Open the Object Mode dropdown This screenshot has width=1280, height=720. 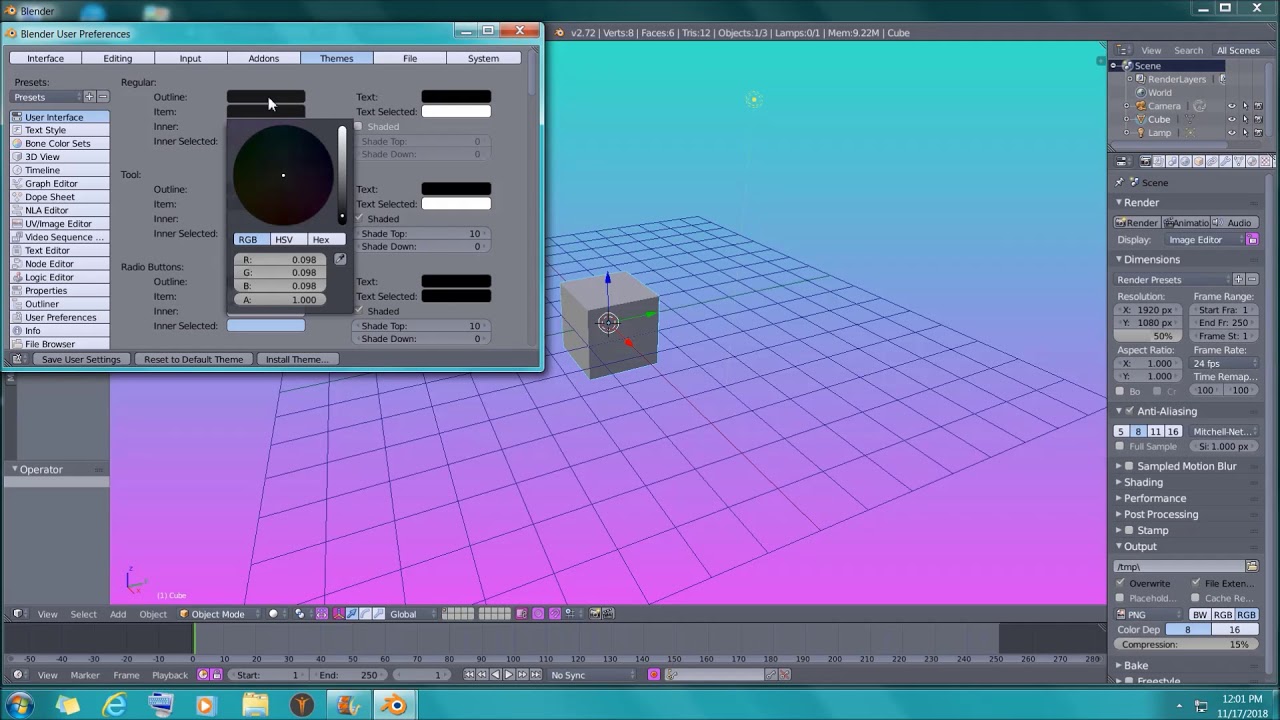tap(217, 614)
